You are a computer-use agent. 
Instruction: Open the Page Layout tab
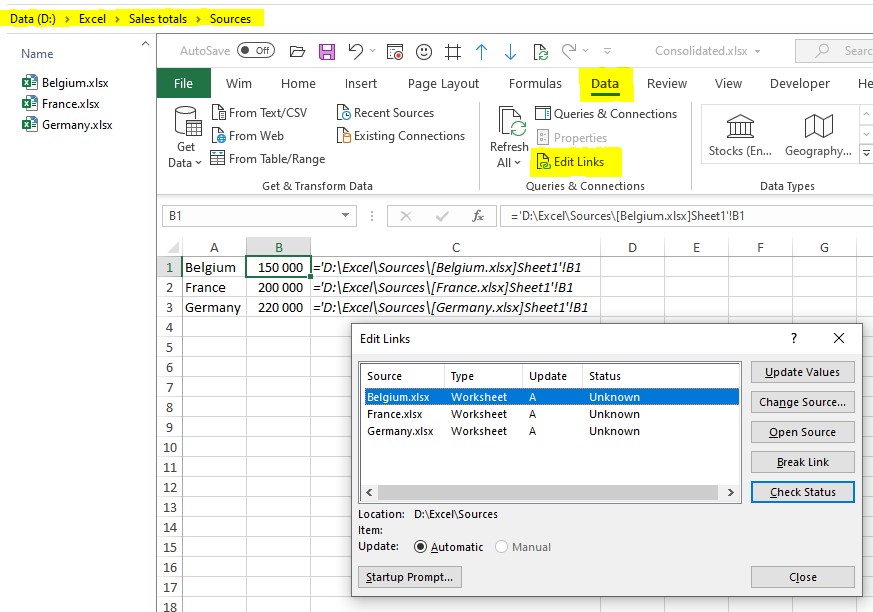point(443,84)
